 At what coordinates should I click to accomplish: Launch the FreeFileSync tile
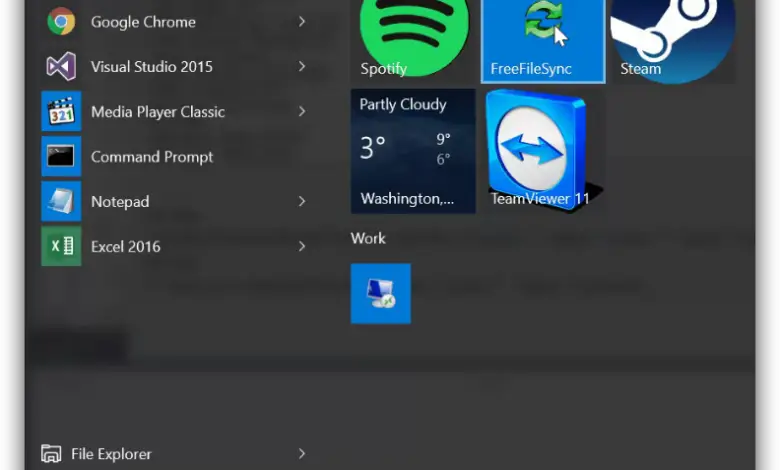click(x=543, y=40)
